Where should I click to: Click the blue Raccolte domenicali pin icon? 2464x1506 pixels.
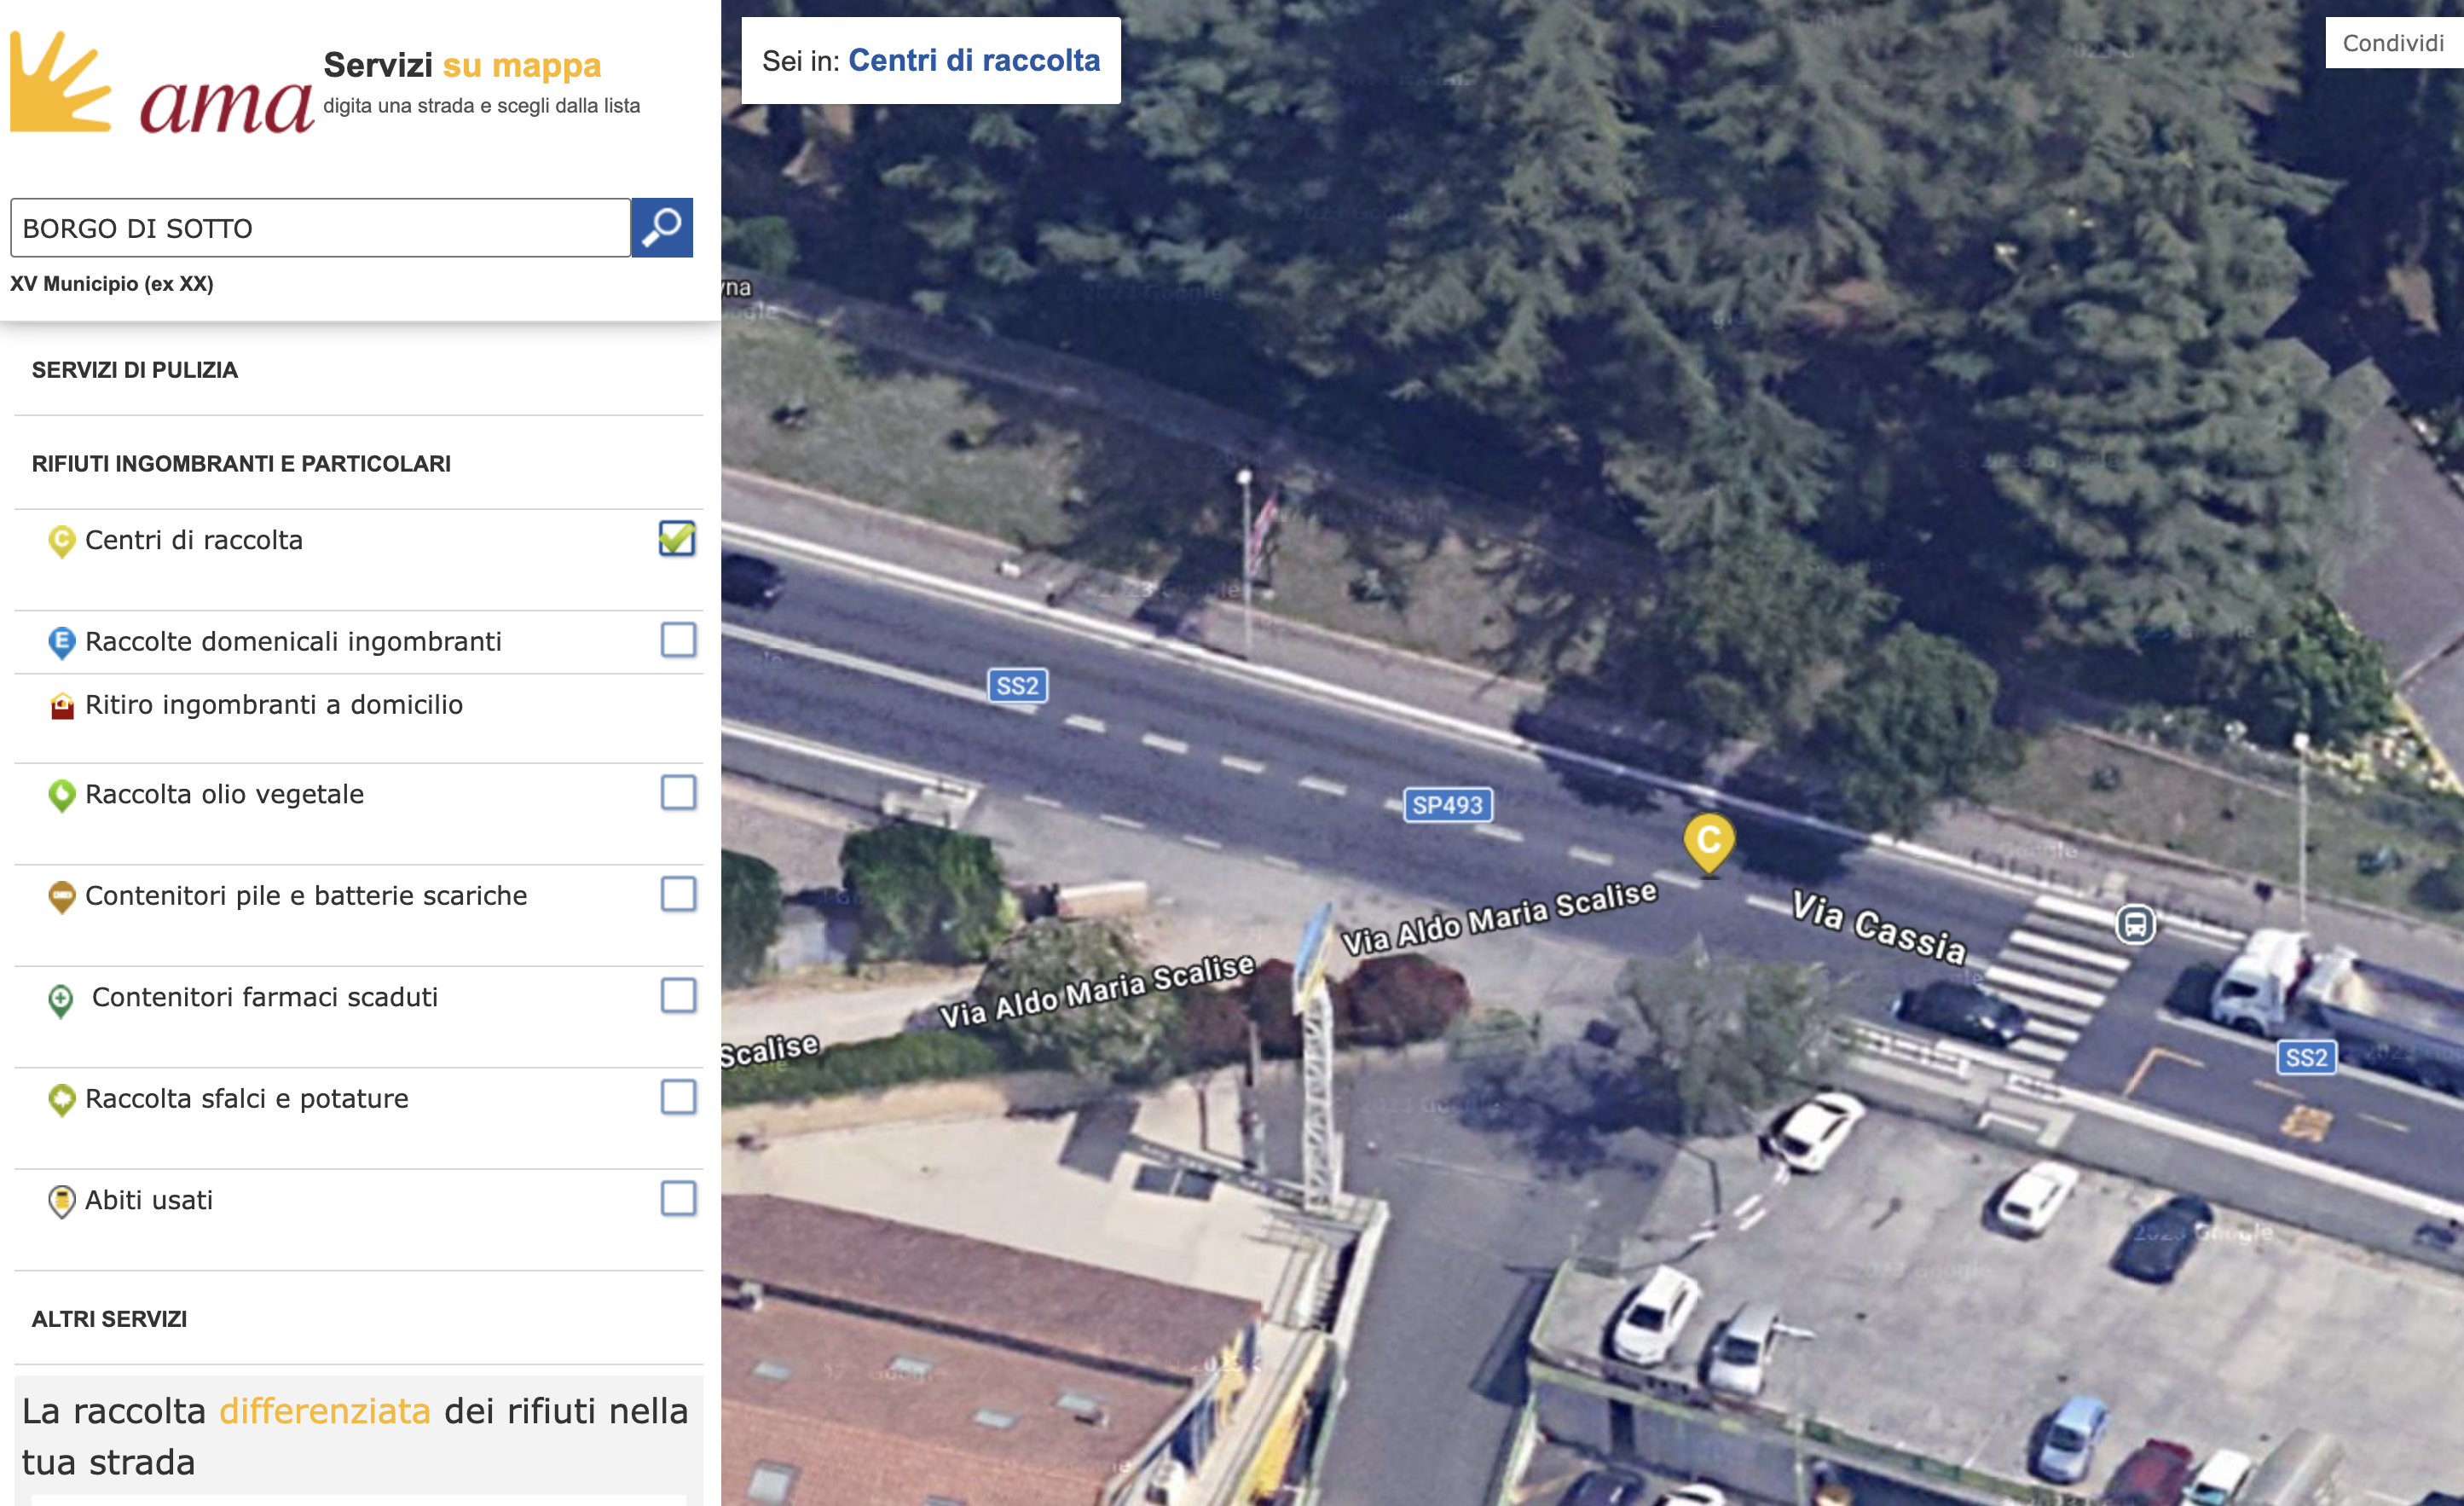tap(62, 643)
